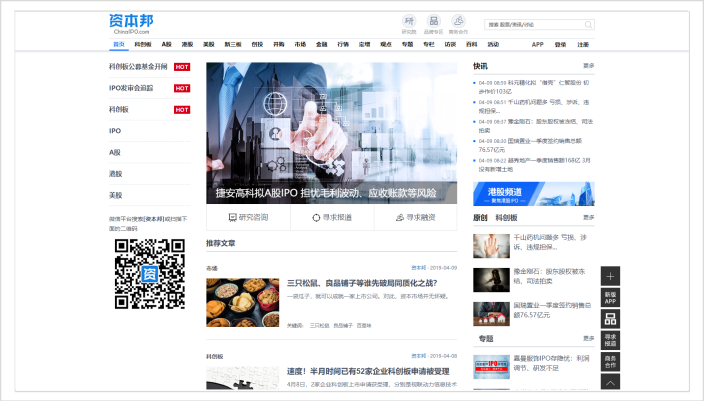Open 并购 in the top navigation
The width and height of the screenshot is (704, 401).
point(279,44)
